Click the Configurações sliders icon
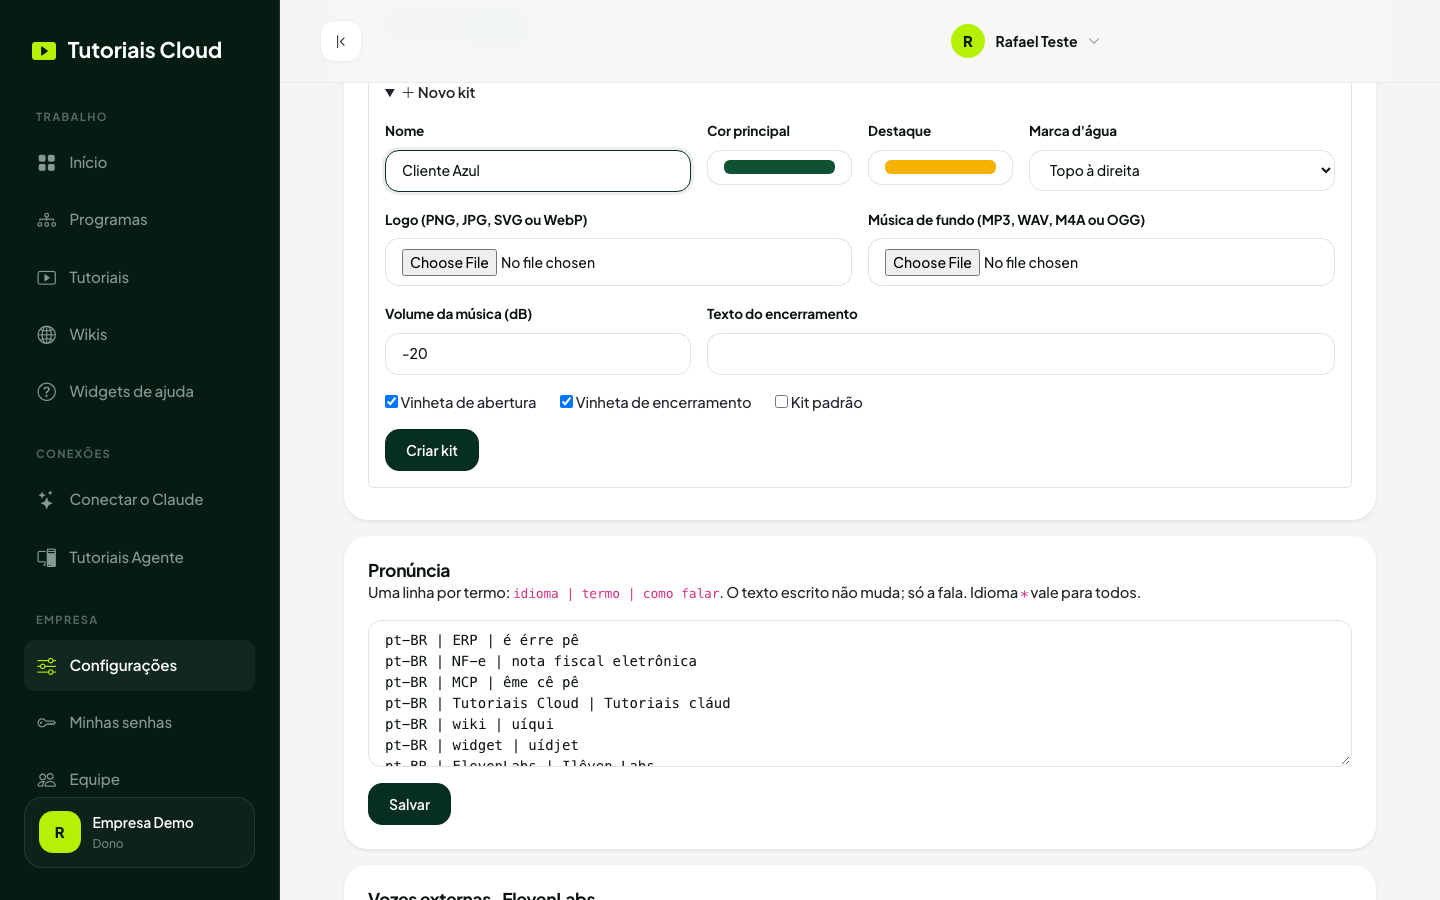 point(47,666)
